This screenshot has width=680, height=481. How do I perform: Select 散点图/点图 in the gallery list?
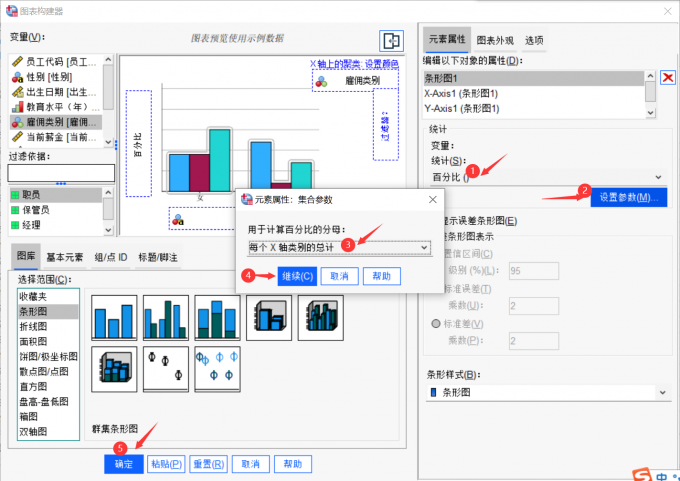click(x=48, y=371)
